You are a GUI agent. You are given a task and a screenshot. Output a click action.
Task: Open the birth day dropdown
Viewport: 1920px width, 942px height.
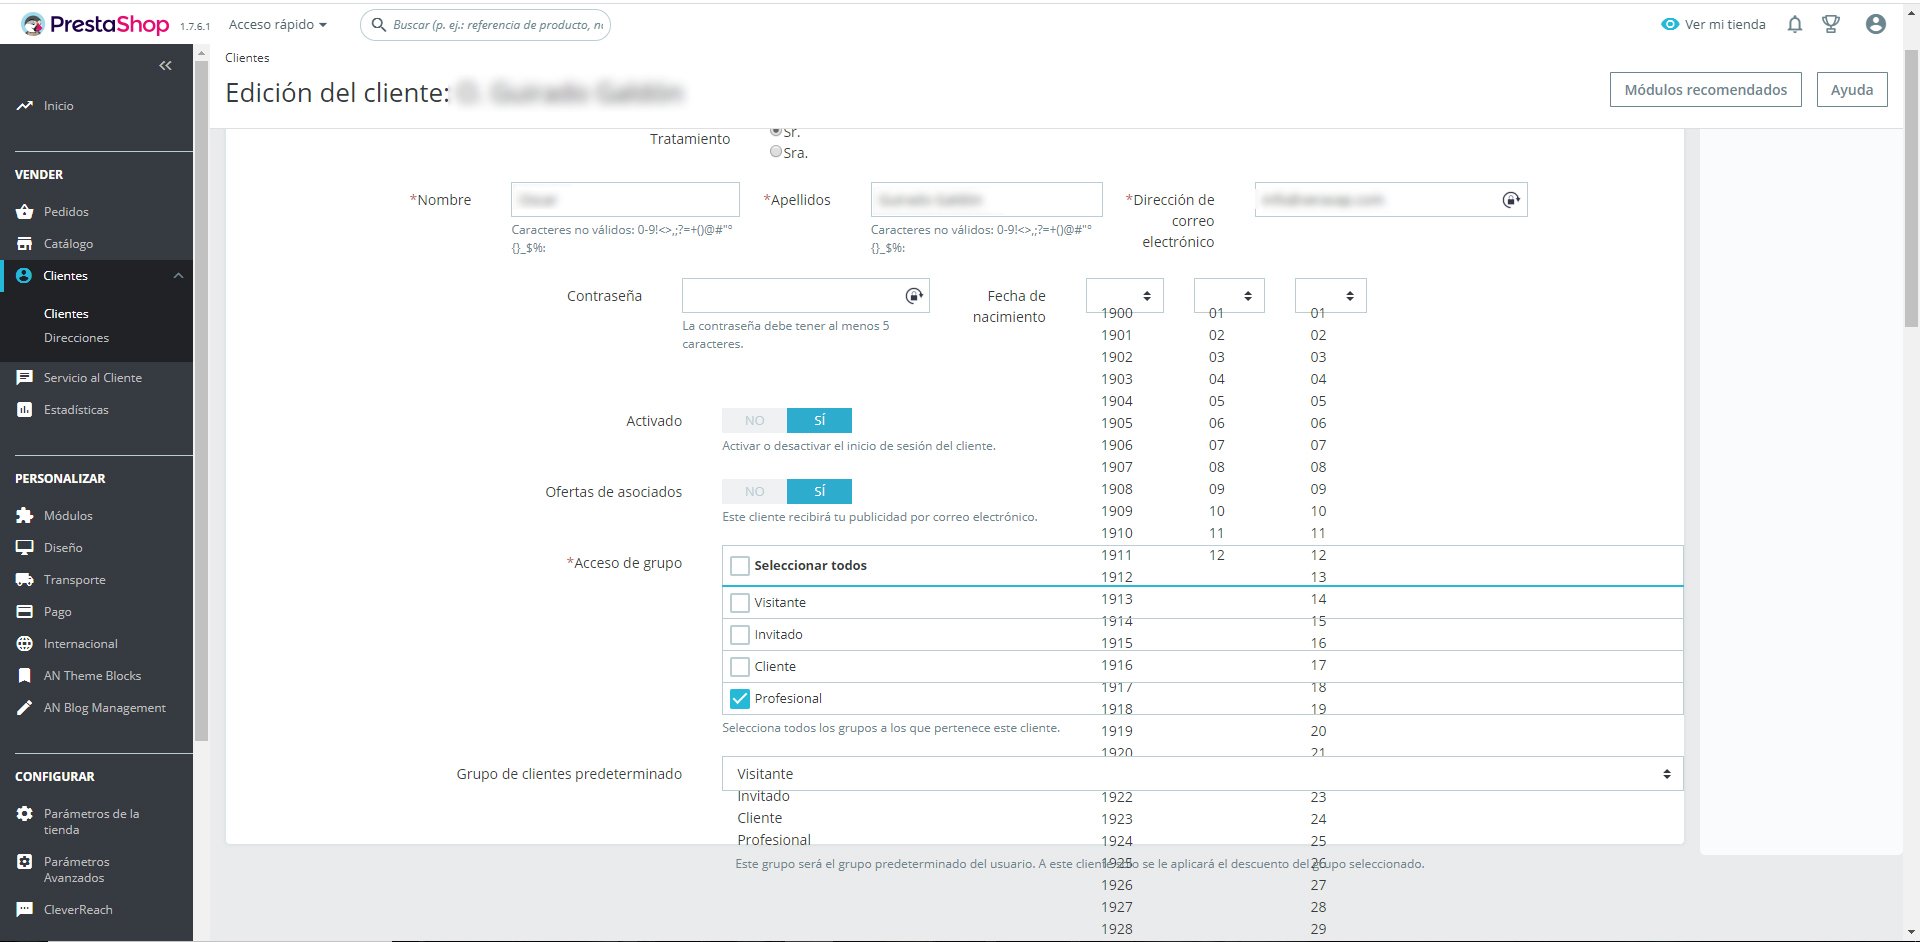click(1330, 296)
